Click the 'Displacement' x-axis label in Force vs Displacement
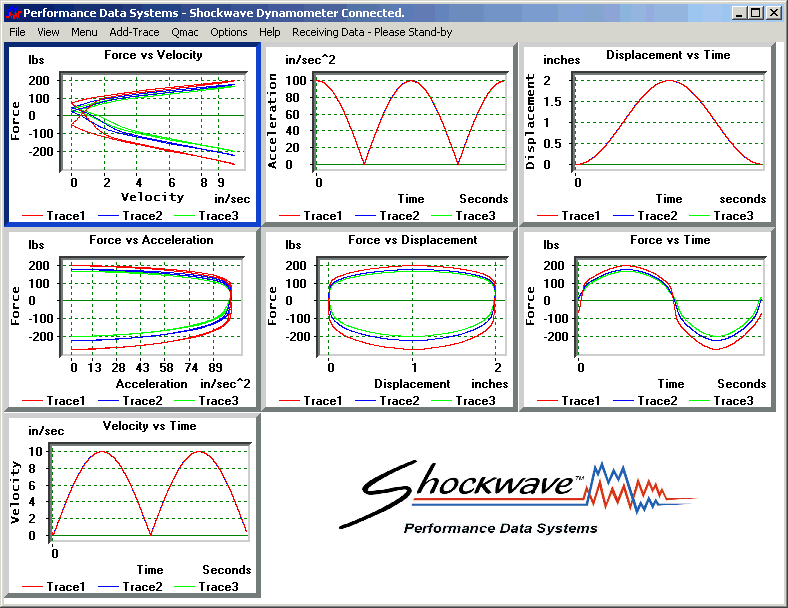Screen dimensions: 788x608 click(x=412, y=384)
